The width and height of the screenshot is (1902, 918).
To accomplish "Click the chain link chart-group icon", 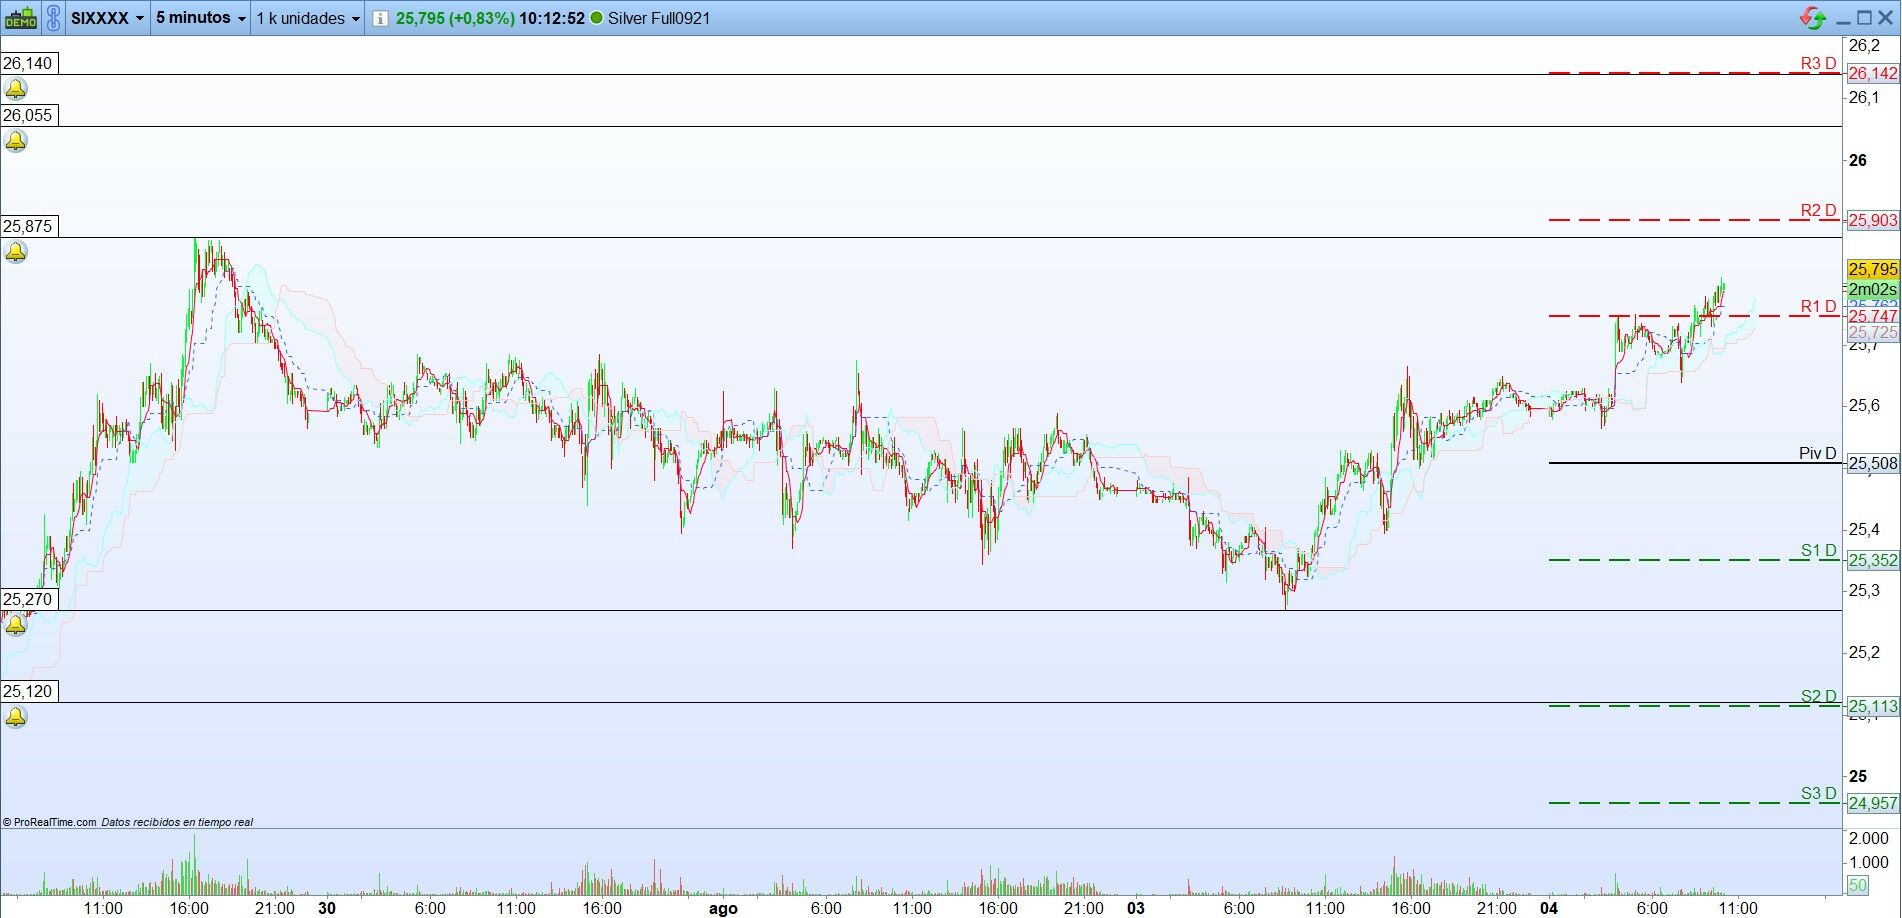I will [53, 18].
